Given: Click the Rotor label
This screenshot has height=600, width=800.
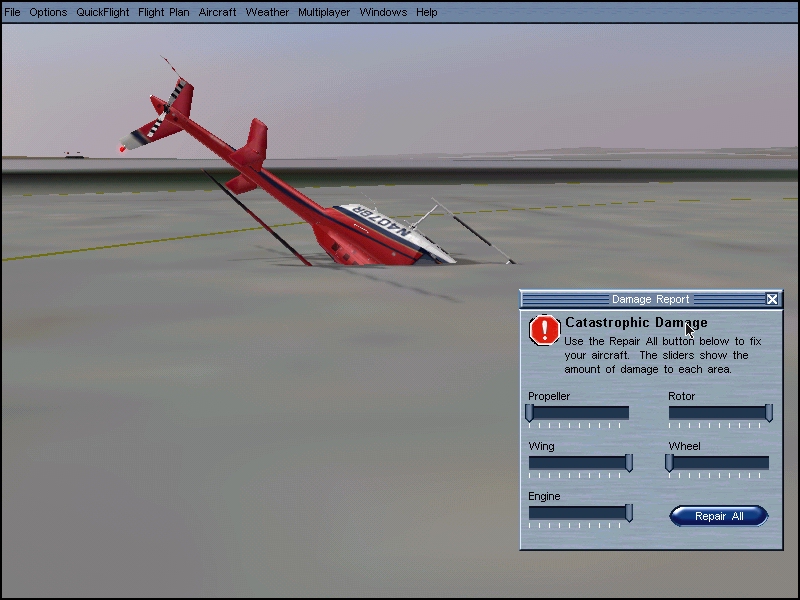Looking at the screenshot, I should 682,396.
